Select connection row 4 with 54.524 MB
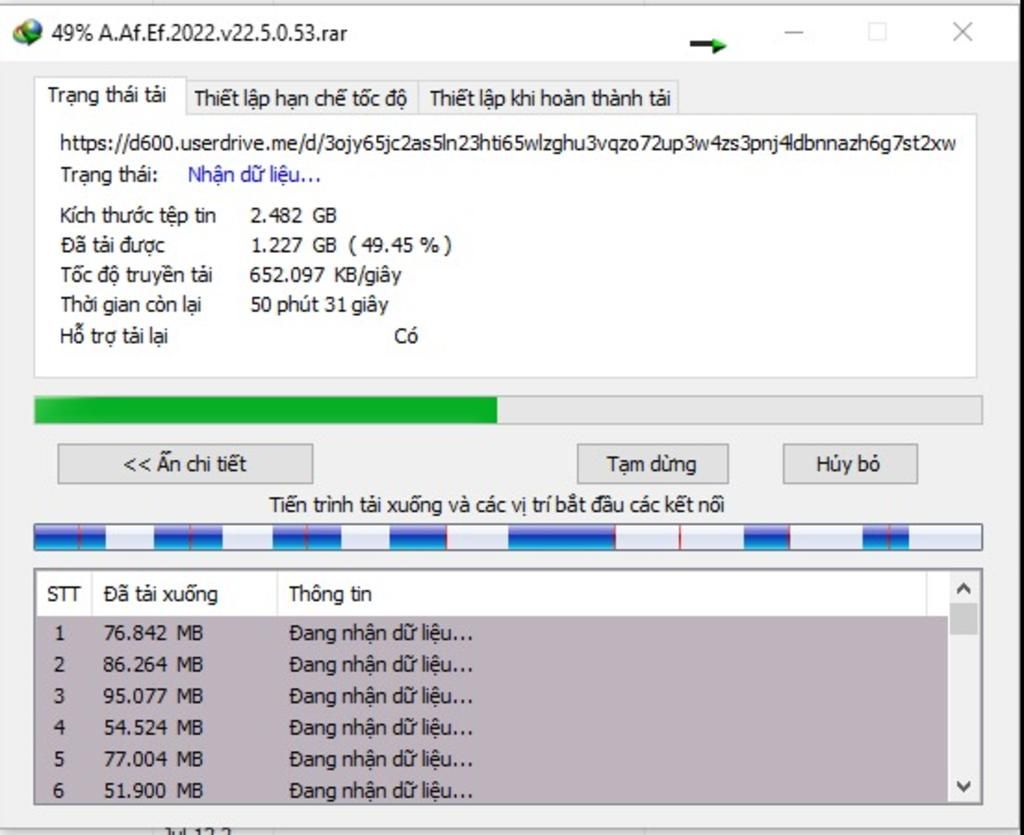Screen dimensions: 1024x835 pyautogui.click(x=491, y=727)
